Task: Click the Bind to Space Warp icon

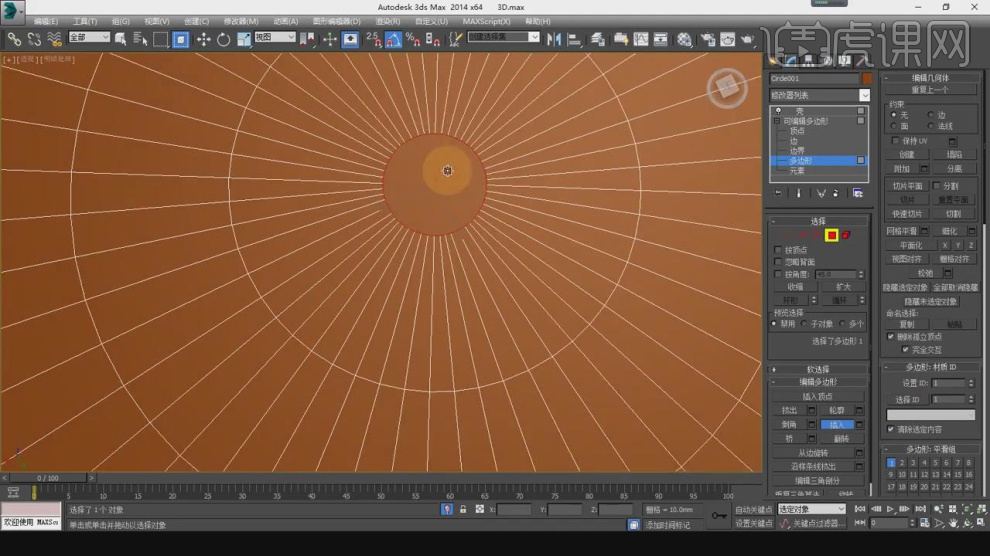Action: 54,39
